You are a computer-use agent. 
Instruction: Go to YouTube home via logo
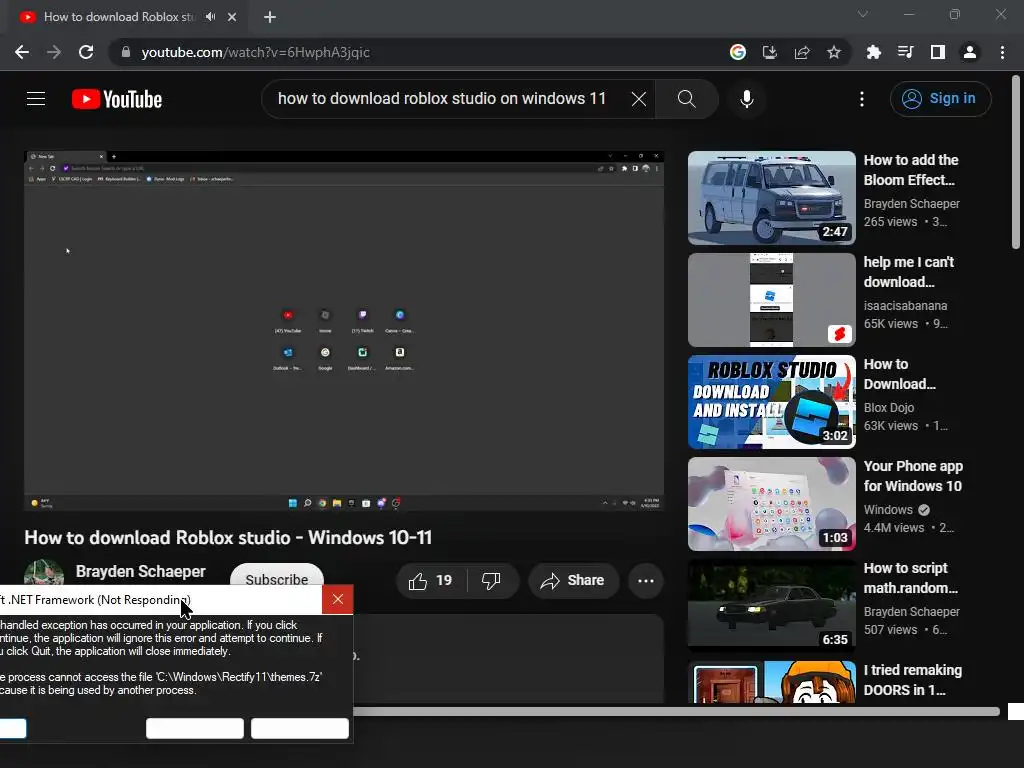coord(117,99)
